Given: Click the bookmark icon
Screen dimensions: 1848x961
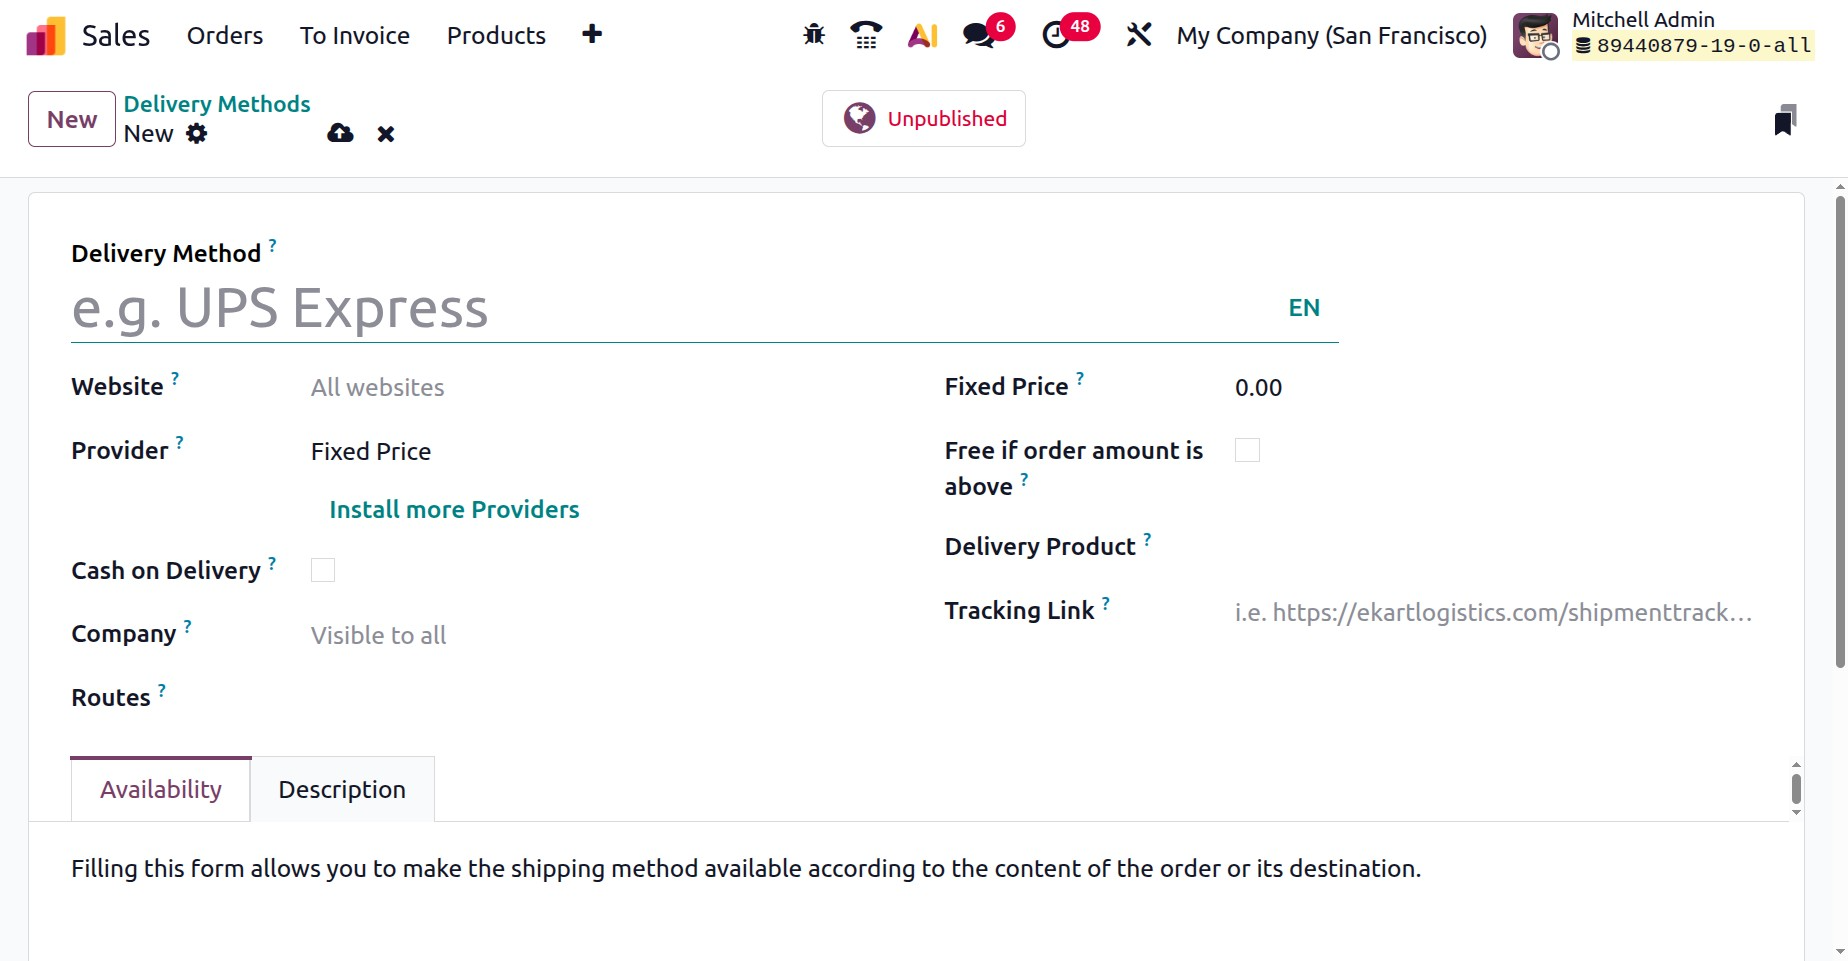Looking at the screenshot, I should [1785, 120].
